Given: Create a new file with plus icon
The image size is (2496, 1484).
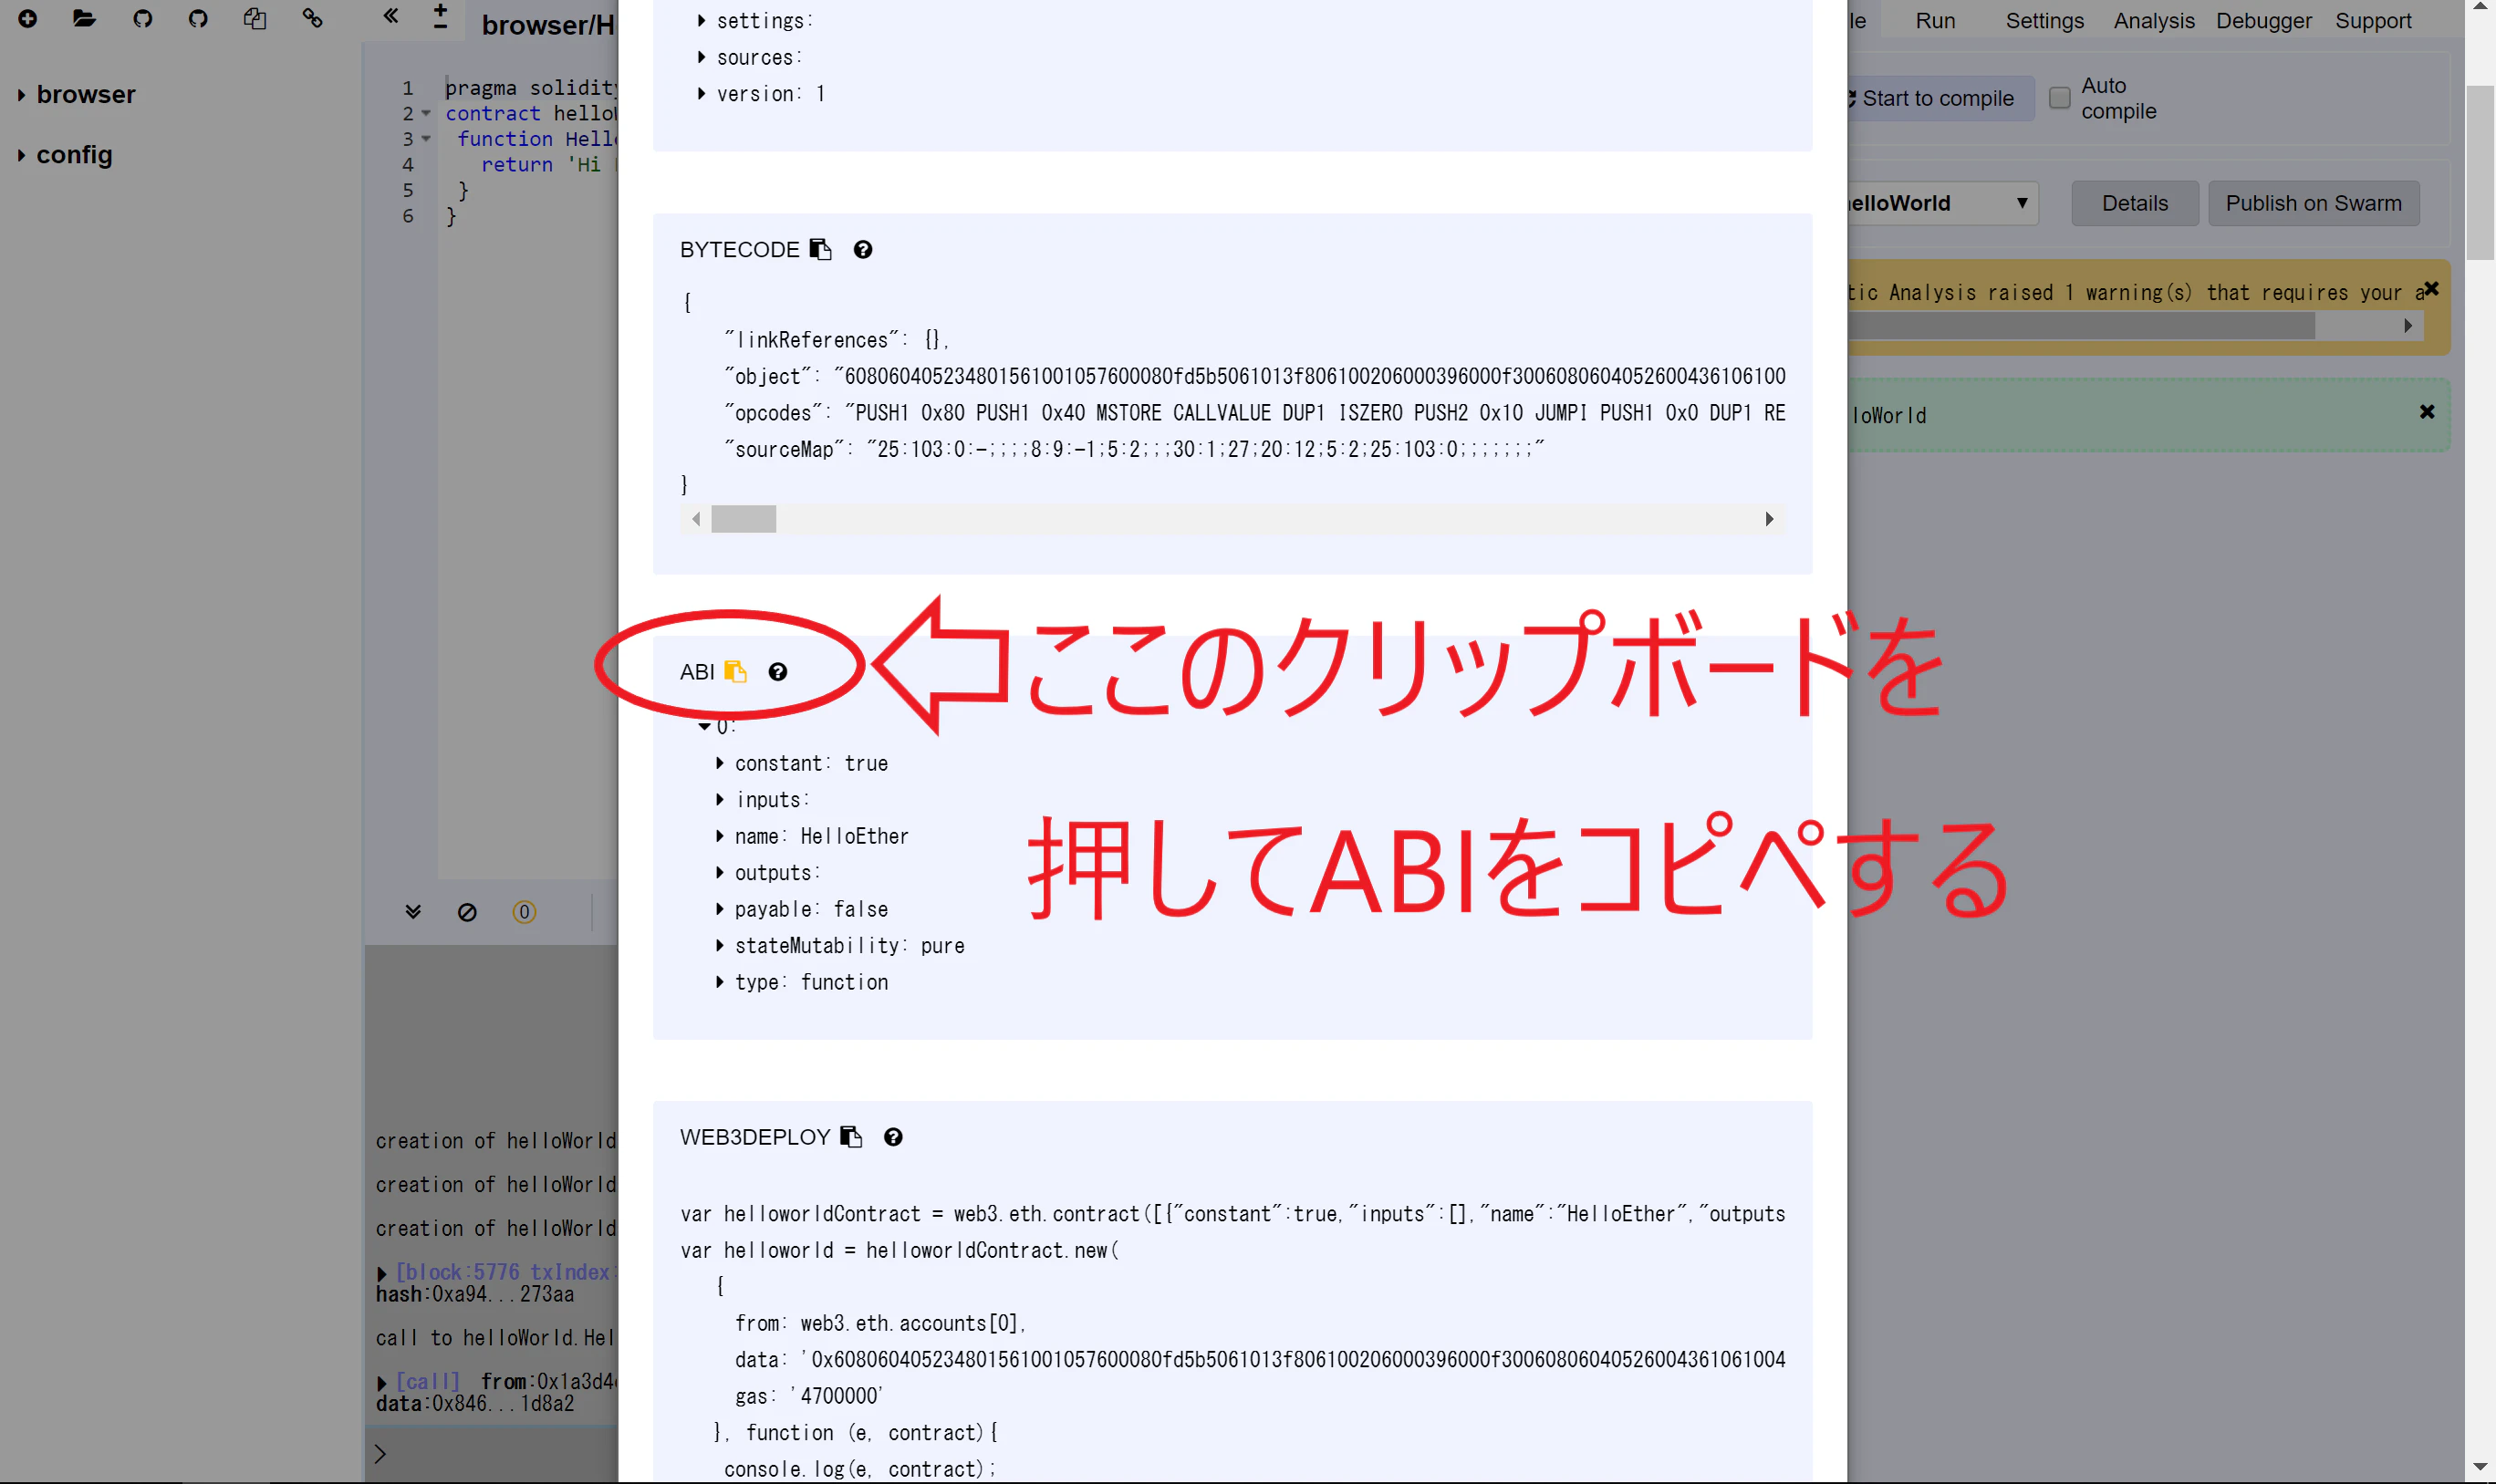Looking at the screenshot, I should pos(28,18).
